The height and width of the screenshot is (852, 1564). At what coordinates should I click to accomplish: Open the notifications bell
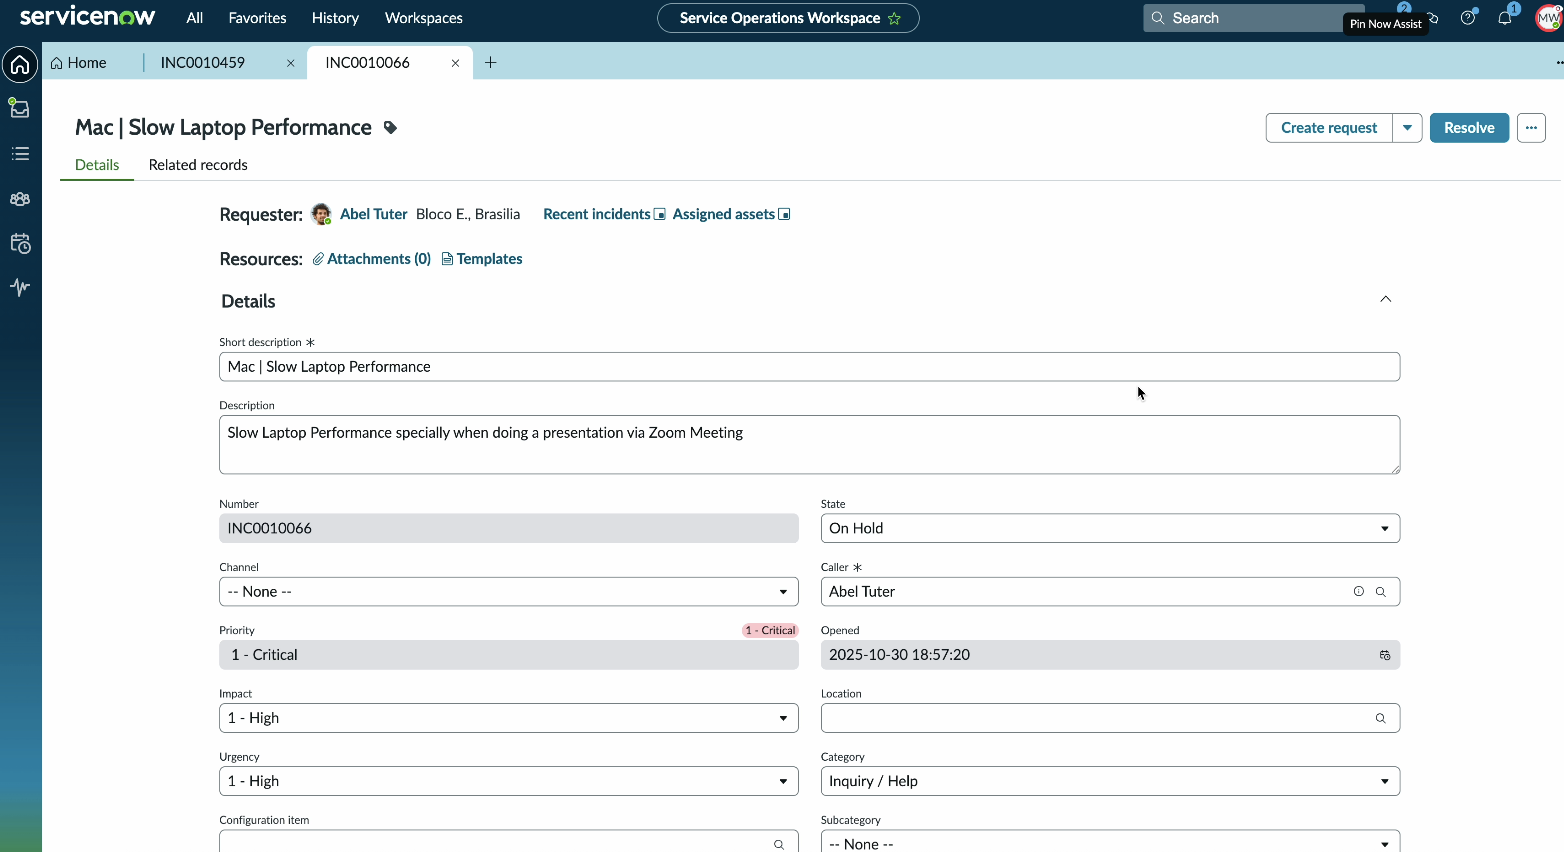[x=1505, y=18]
